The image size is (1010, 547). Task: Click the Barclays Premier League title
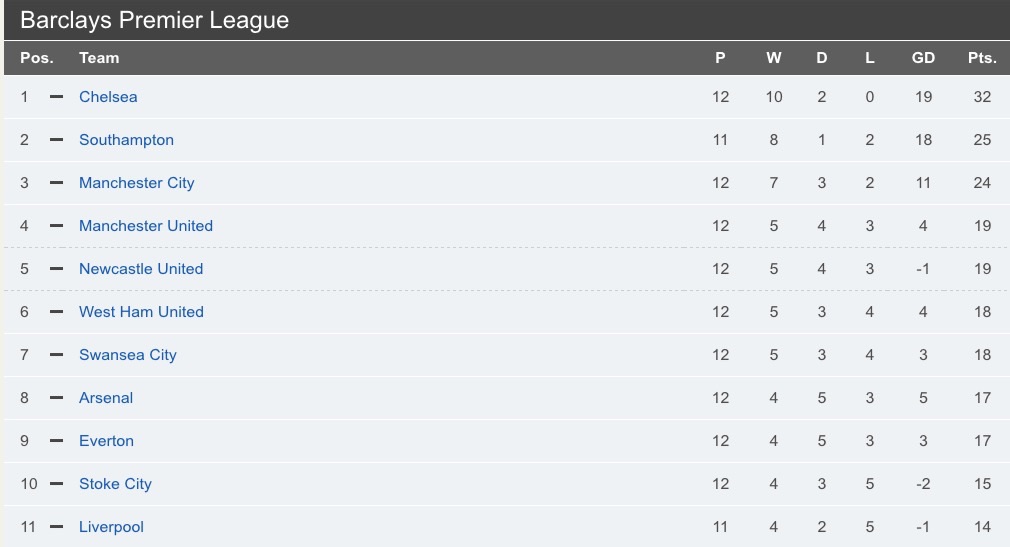point(154,20)
